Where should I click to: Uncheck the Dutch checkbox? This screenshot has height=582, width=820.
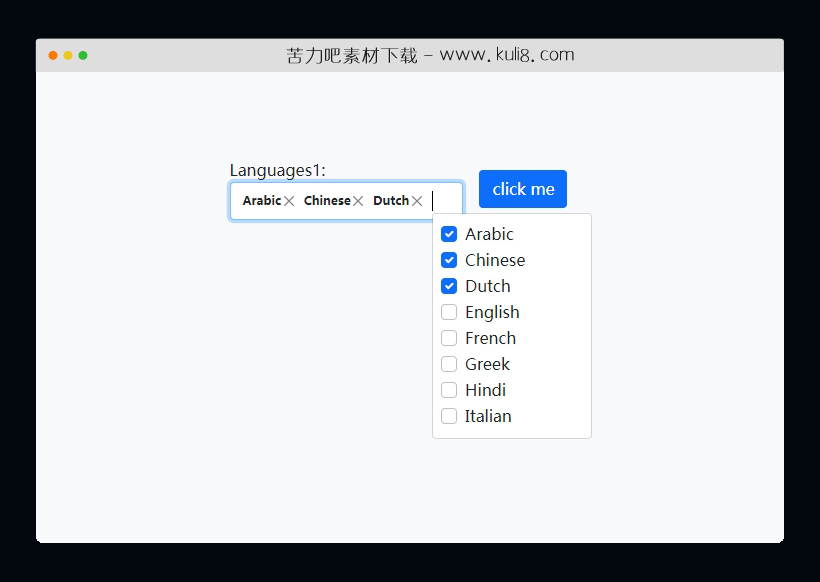[x=449, y=286]
